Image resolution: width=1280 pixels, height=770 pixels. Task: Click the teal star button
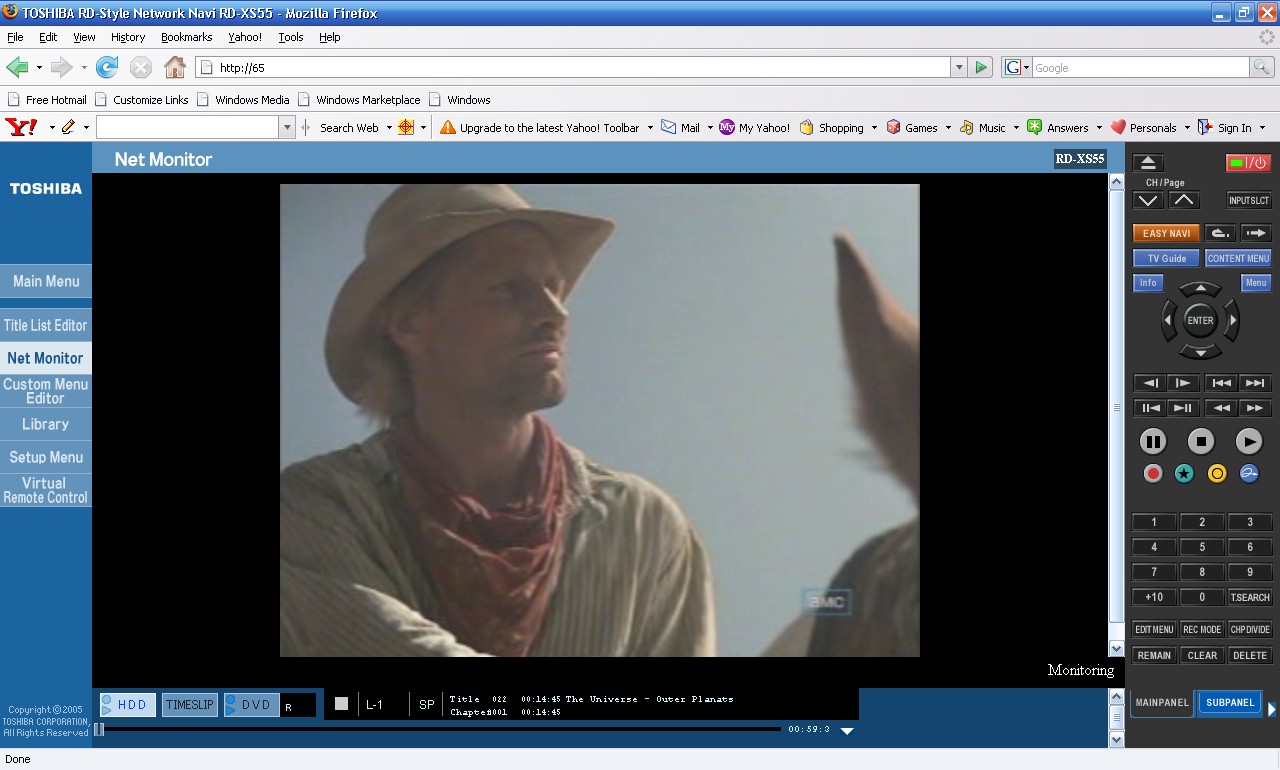click(x=1185, y=474)
